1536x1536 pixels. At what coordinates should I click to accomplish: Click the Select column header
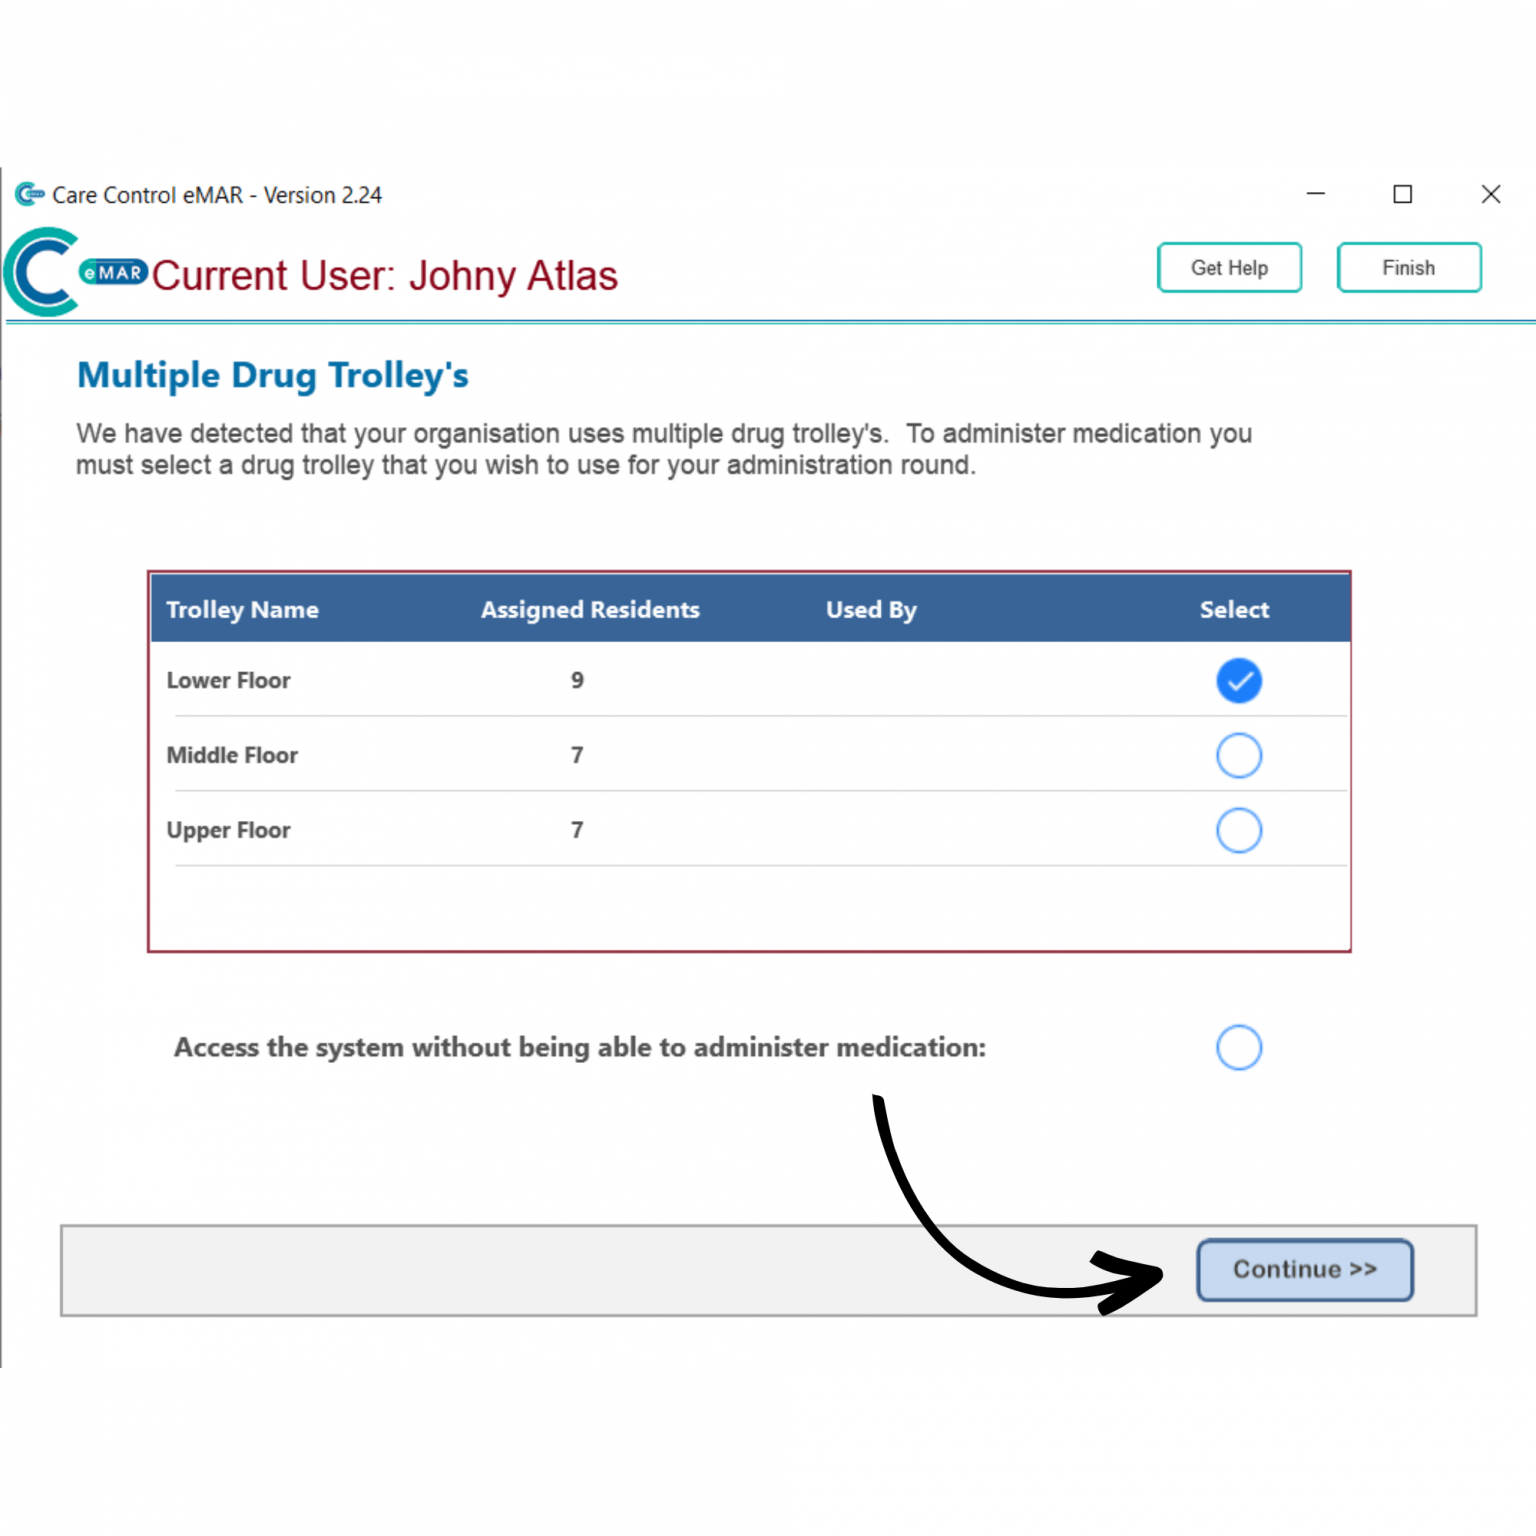(1234, 610)
